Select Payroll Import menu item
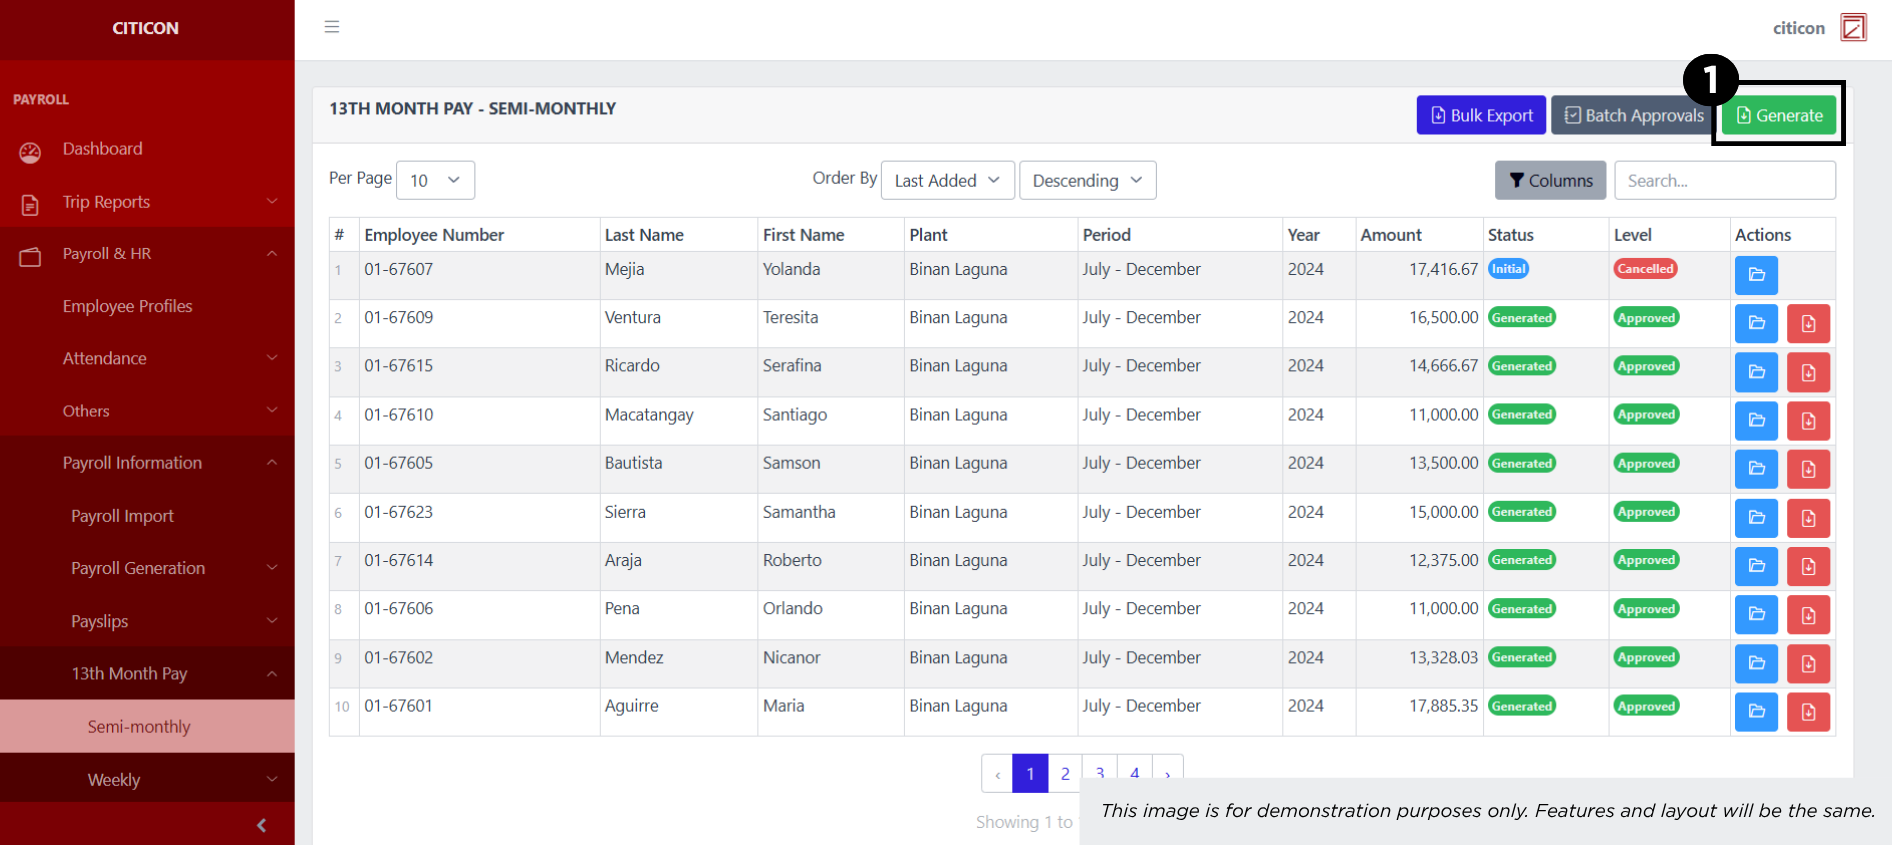 122,516
